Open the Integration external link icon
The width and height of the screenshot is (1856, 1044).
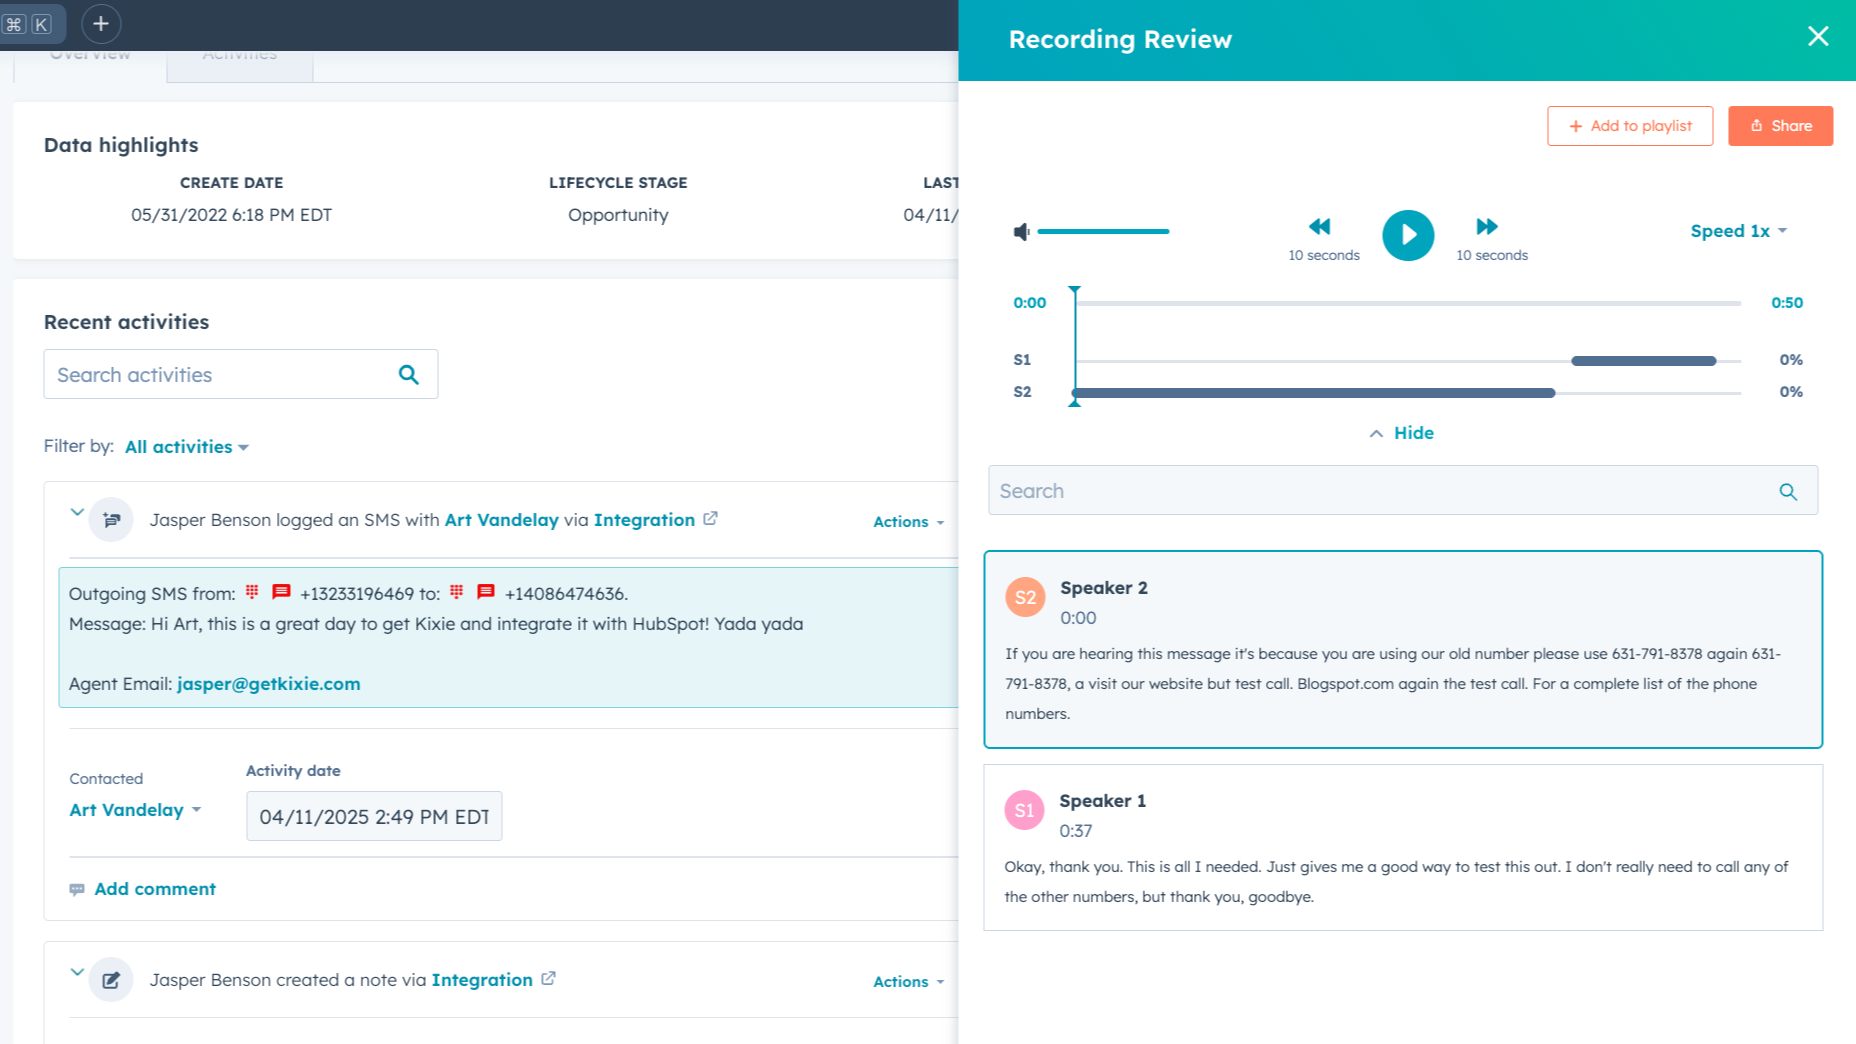click(710, 518)
